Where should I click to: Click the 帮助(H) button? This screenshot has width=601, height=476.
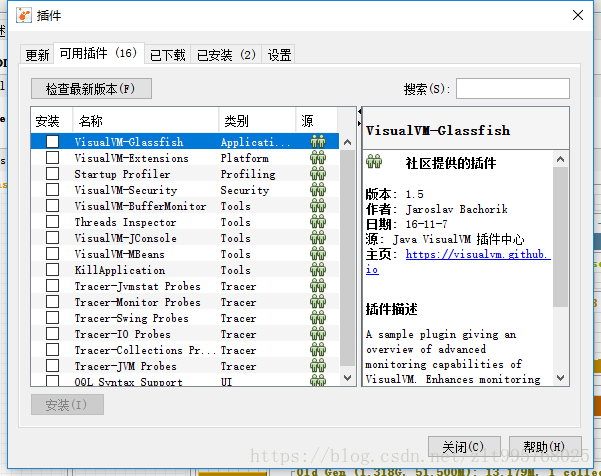point(545,446)
